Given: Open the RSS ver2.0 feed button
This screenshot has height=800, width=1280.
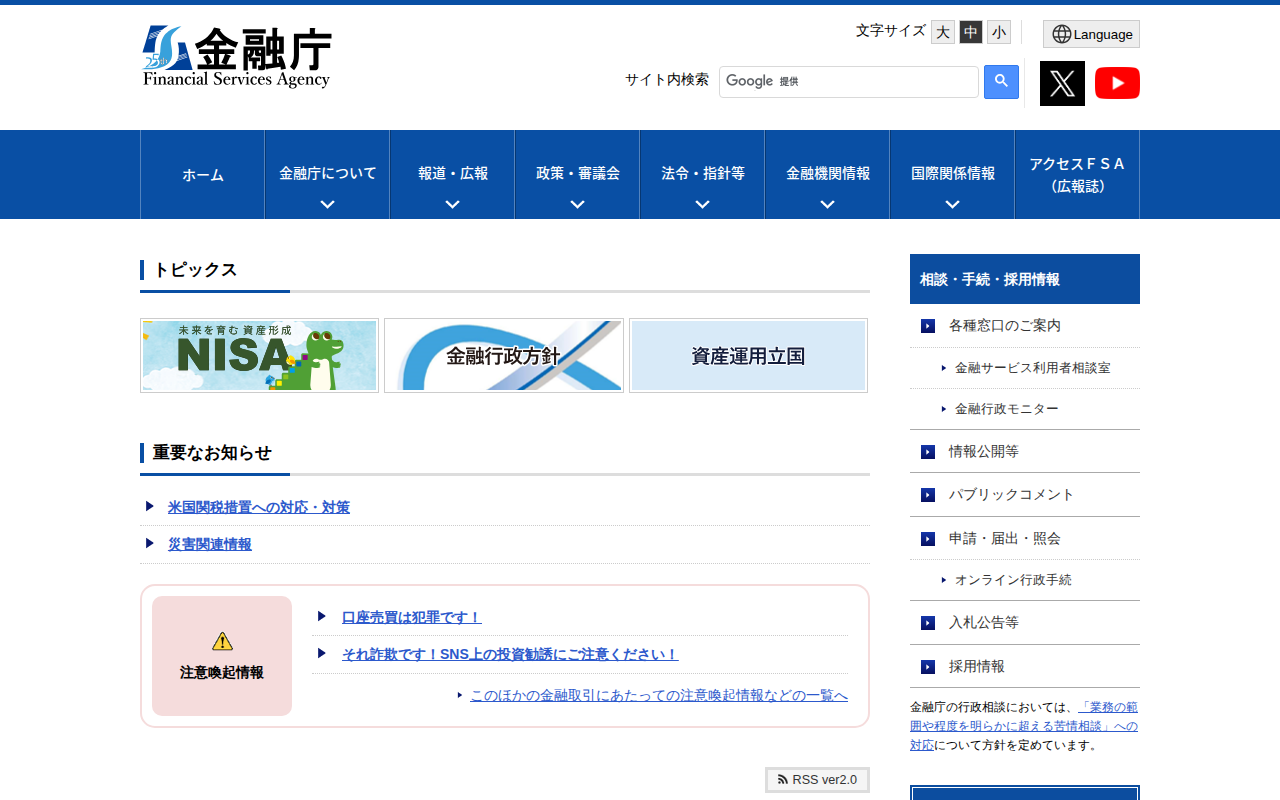Looking at the screenshot, I should 817,780.
